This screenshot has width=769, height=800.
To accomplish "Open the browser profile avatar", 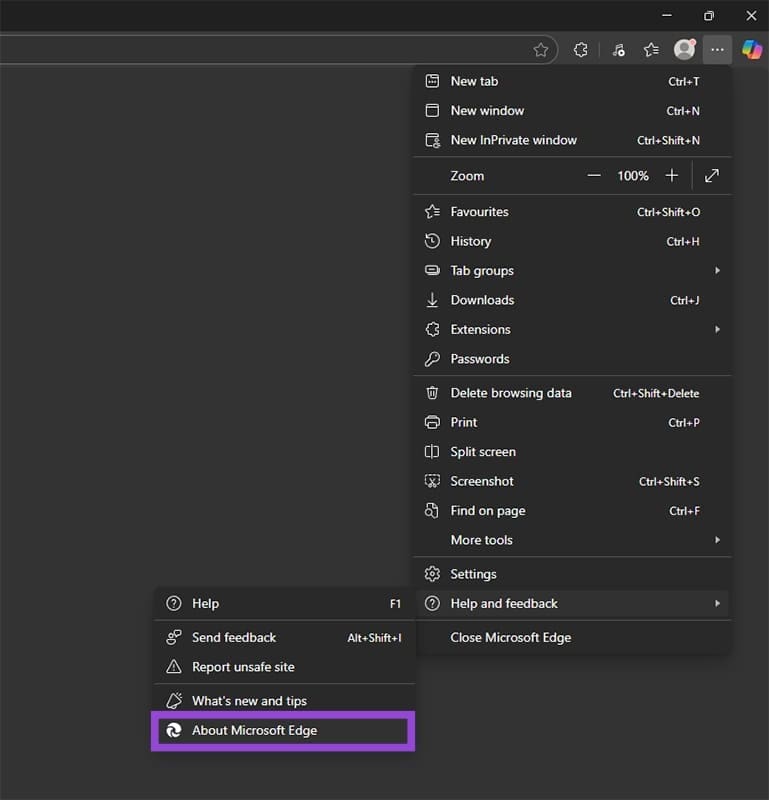I will click(x=684, y=49).
